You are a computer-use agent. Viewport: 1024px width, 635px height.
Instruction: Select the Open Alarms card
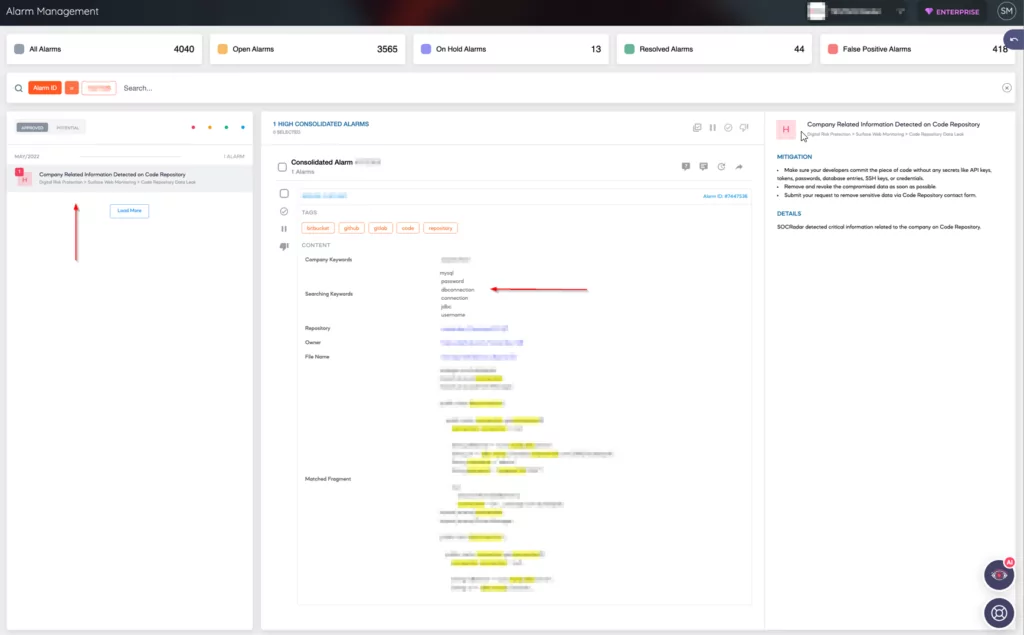(307, 49)
